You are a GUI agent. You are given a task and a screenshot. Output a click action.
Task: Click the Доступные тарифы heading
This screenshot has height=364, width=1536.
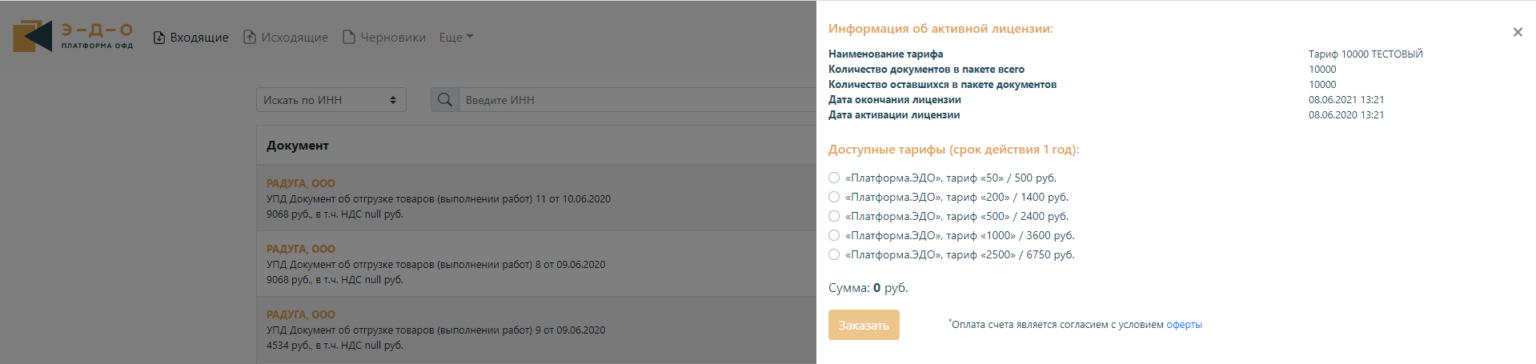click(x=954, y=149)
